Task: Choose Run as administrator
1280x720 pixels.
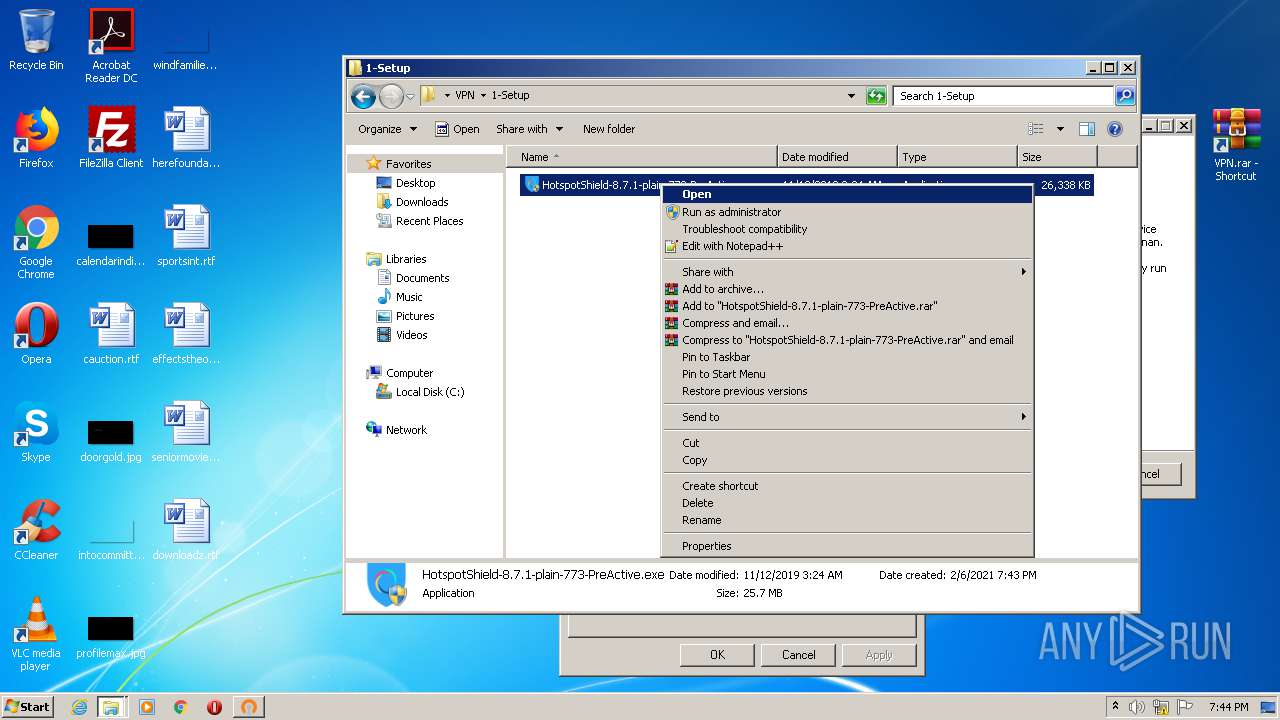Action: (x=847, y=212)
